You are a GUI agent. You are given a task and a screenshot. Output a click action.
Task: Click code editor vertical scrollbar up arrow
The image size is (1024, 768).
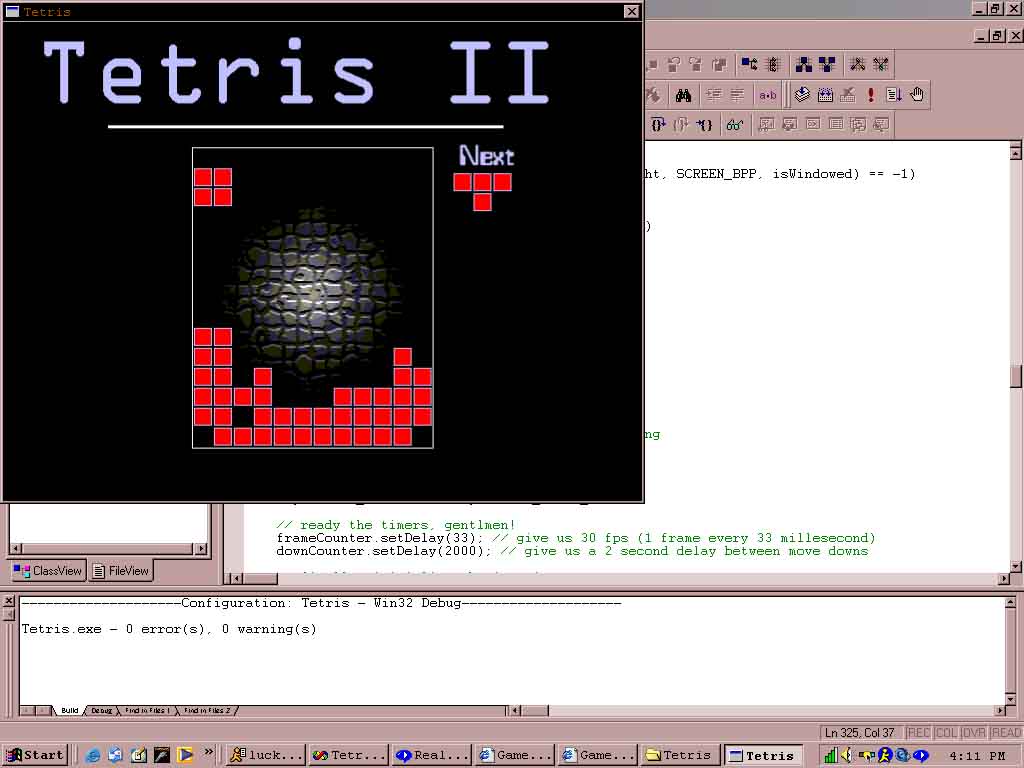tap(1016, 152)
